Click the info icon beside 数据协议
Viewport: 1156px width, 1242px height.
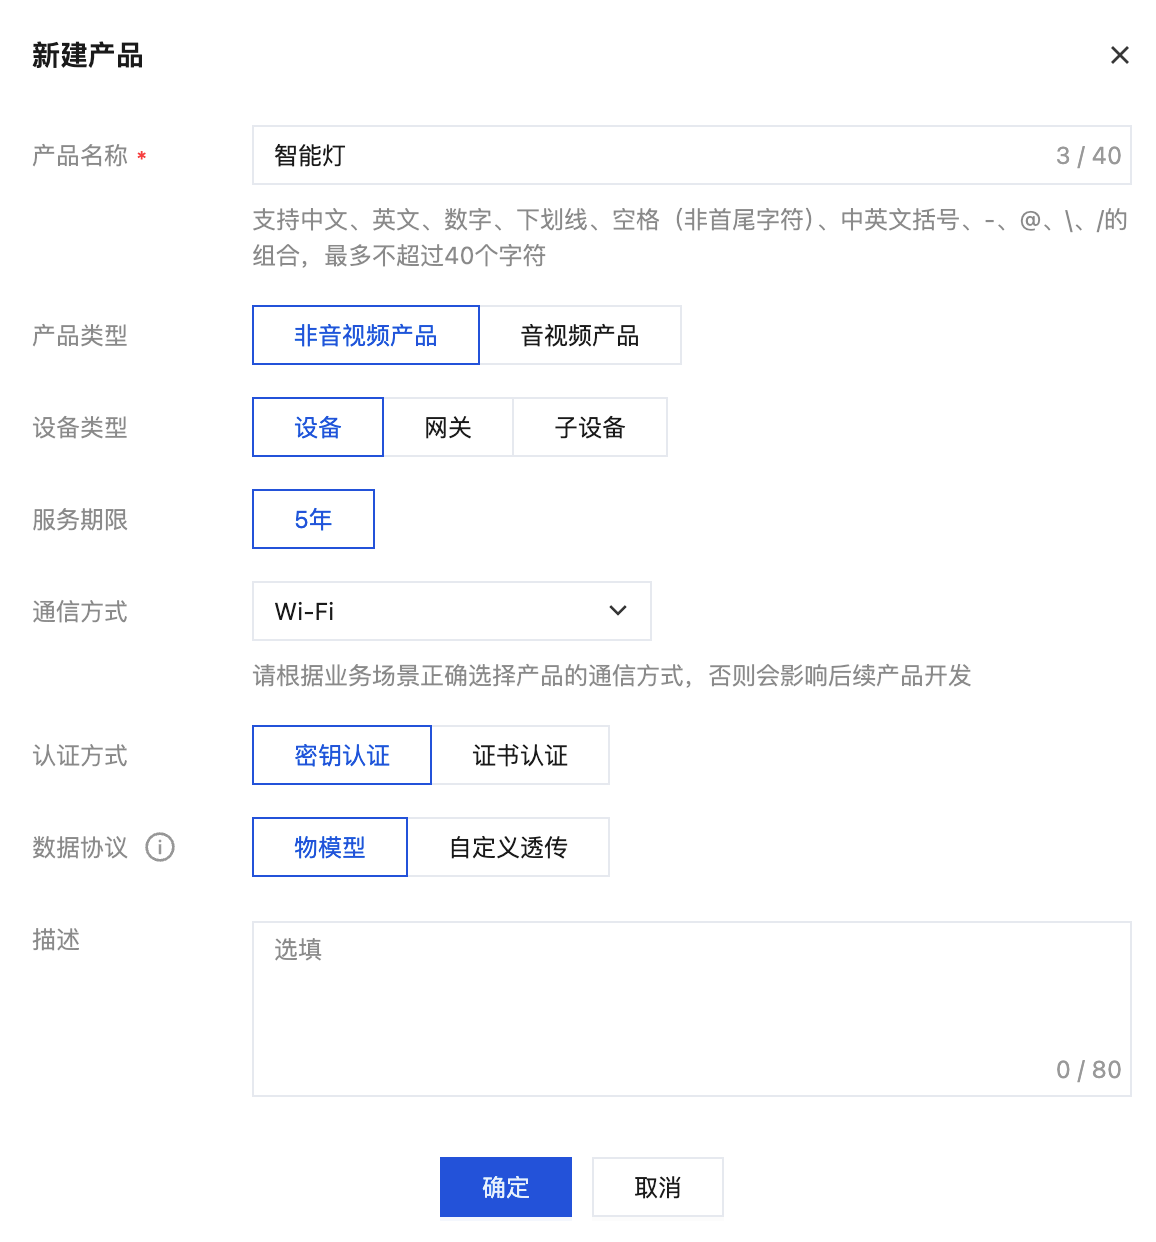tap(160, 847)
